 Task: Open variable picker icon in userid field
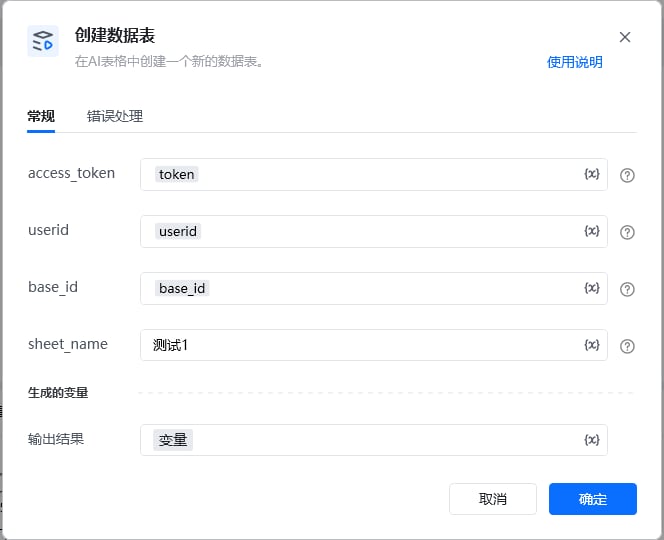point(592,231)
